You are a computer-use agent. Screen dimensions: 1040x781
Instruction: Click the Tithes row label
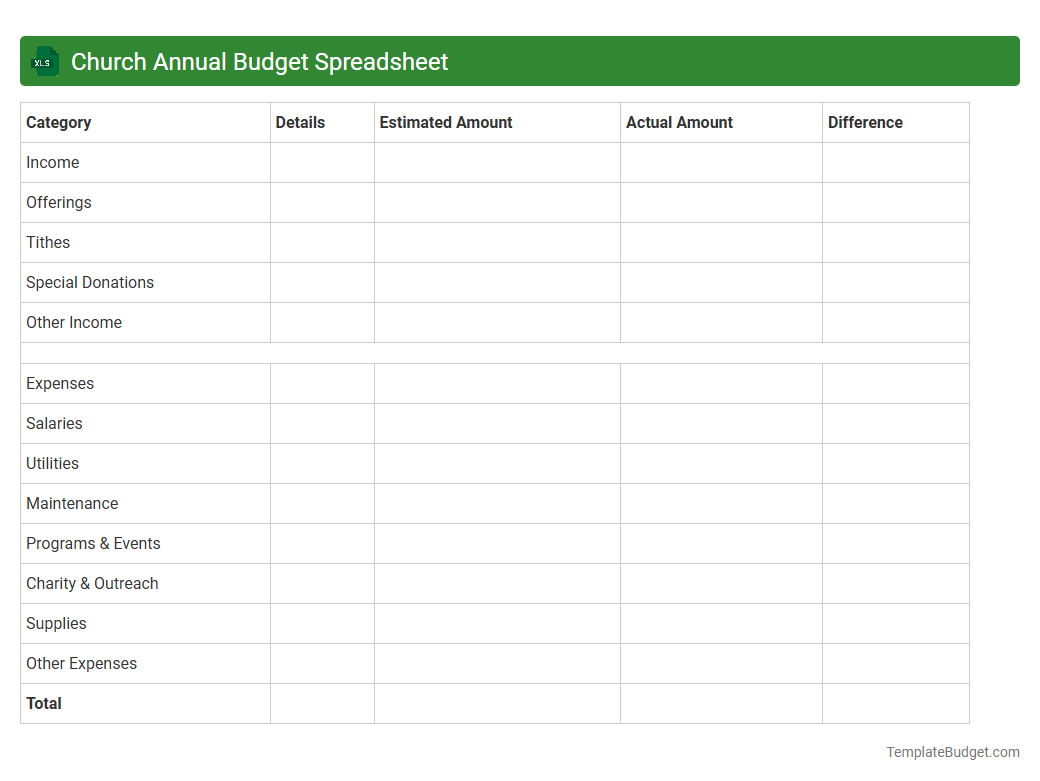[48, 242]
